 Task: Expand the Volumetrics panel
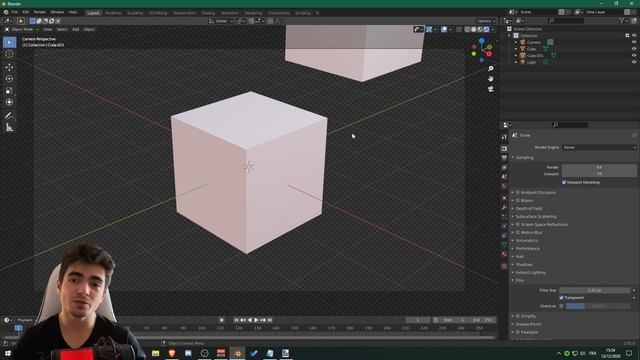527,240
